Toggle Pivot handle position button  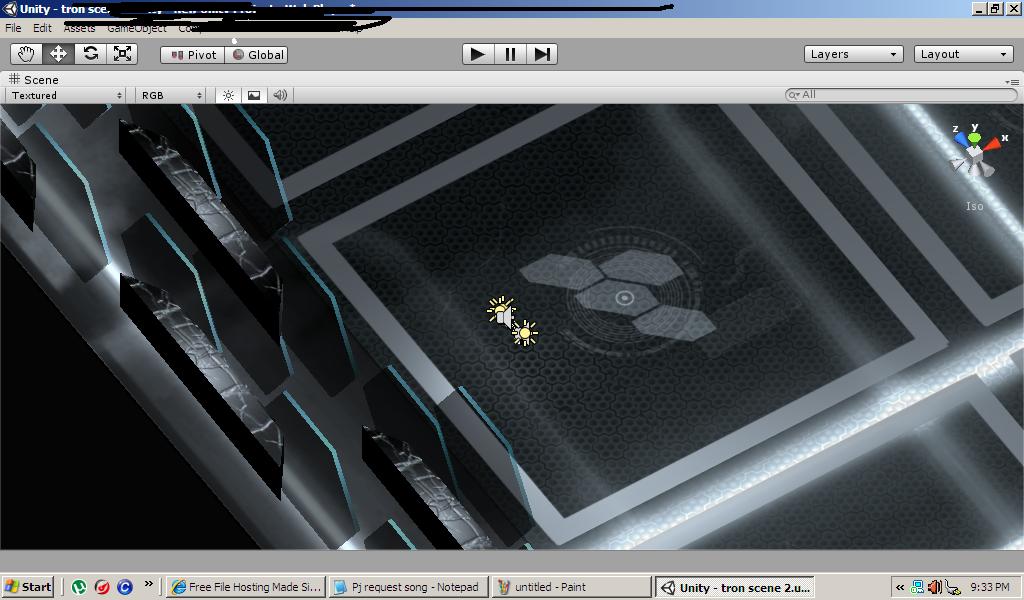click(x=193, y=55)
